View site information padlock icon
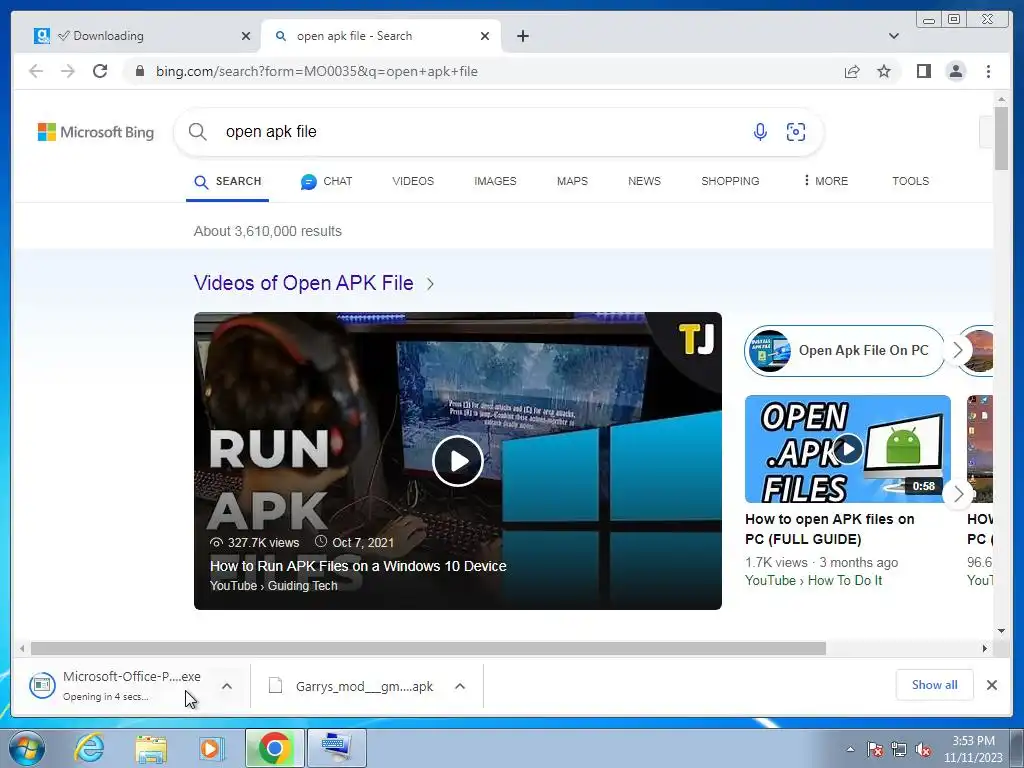 [139, 71]
